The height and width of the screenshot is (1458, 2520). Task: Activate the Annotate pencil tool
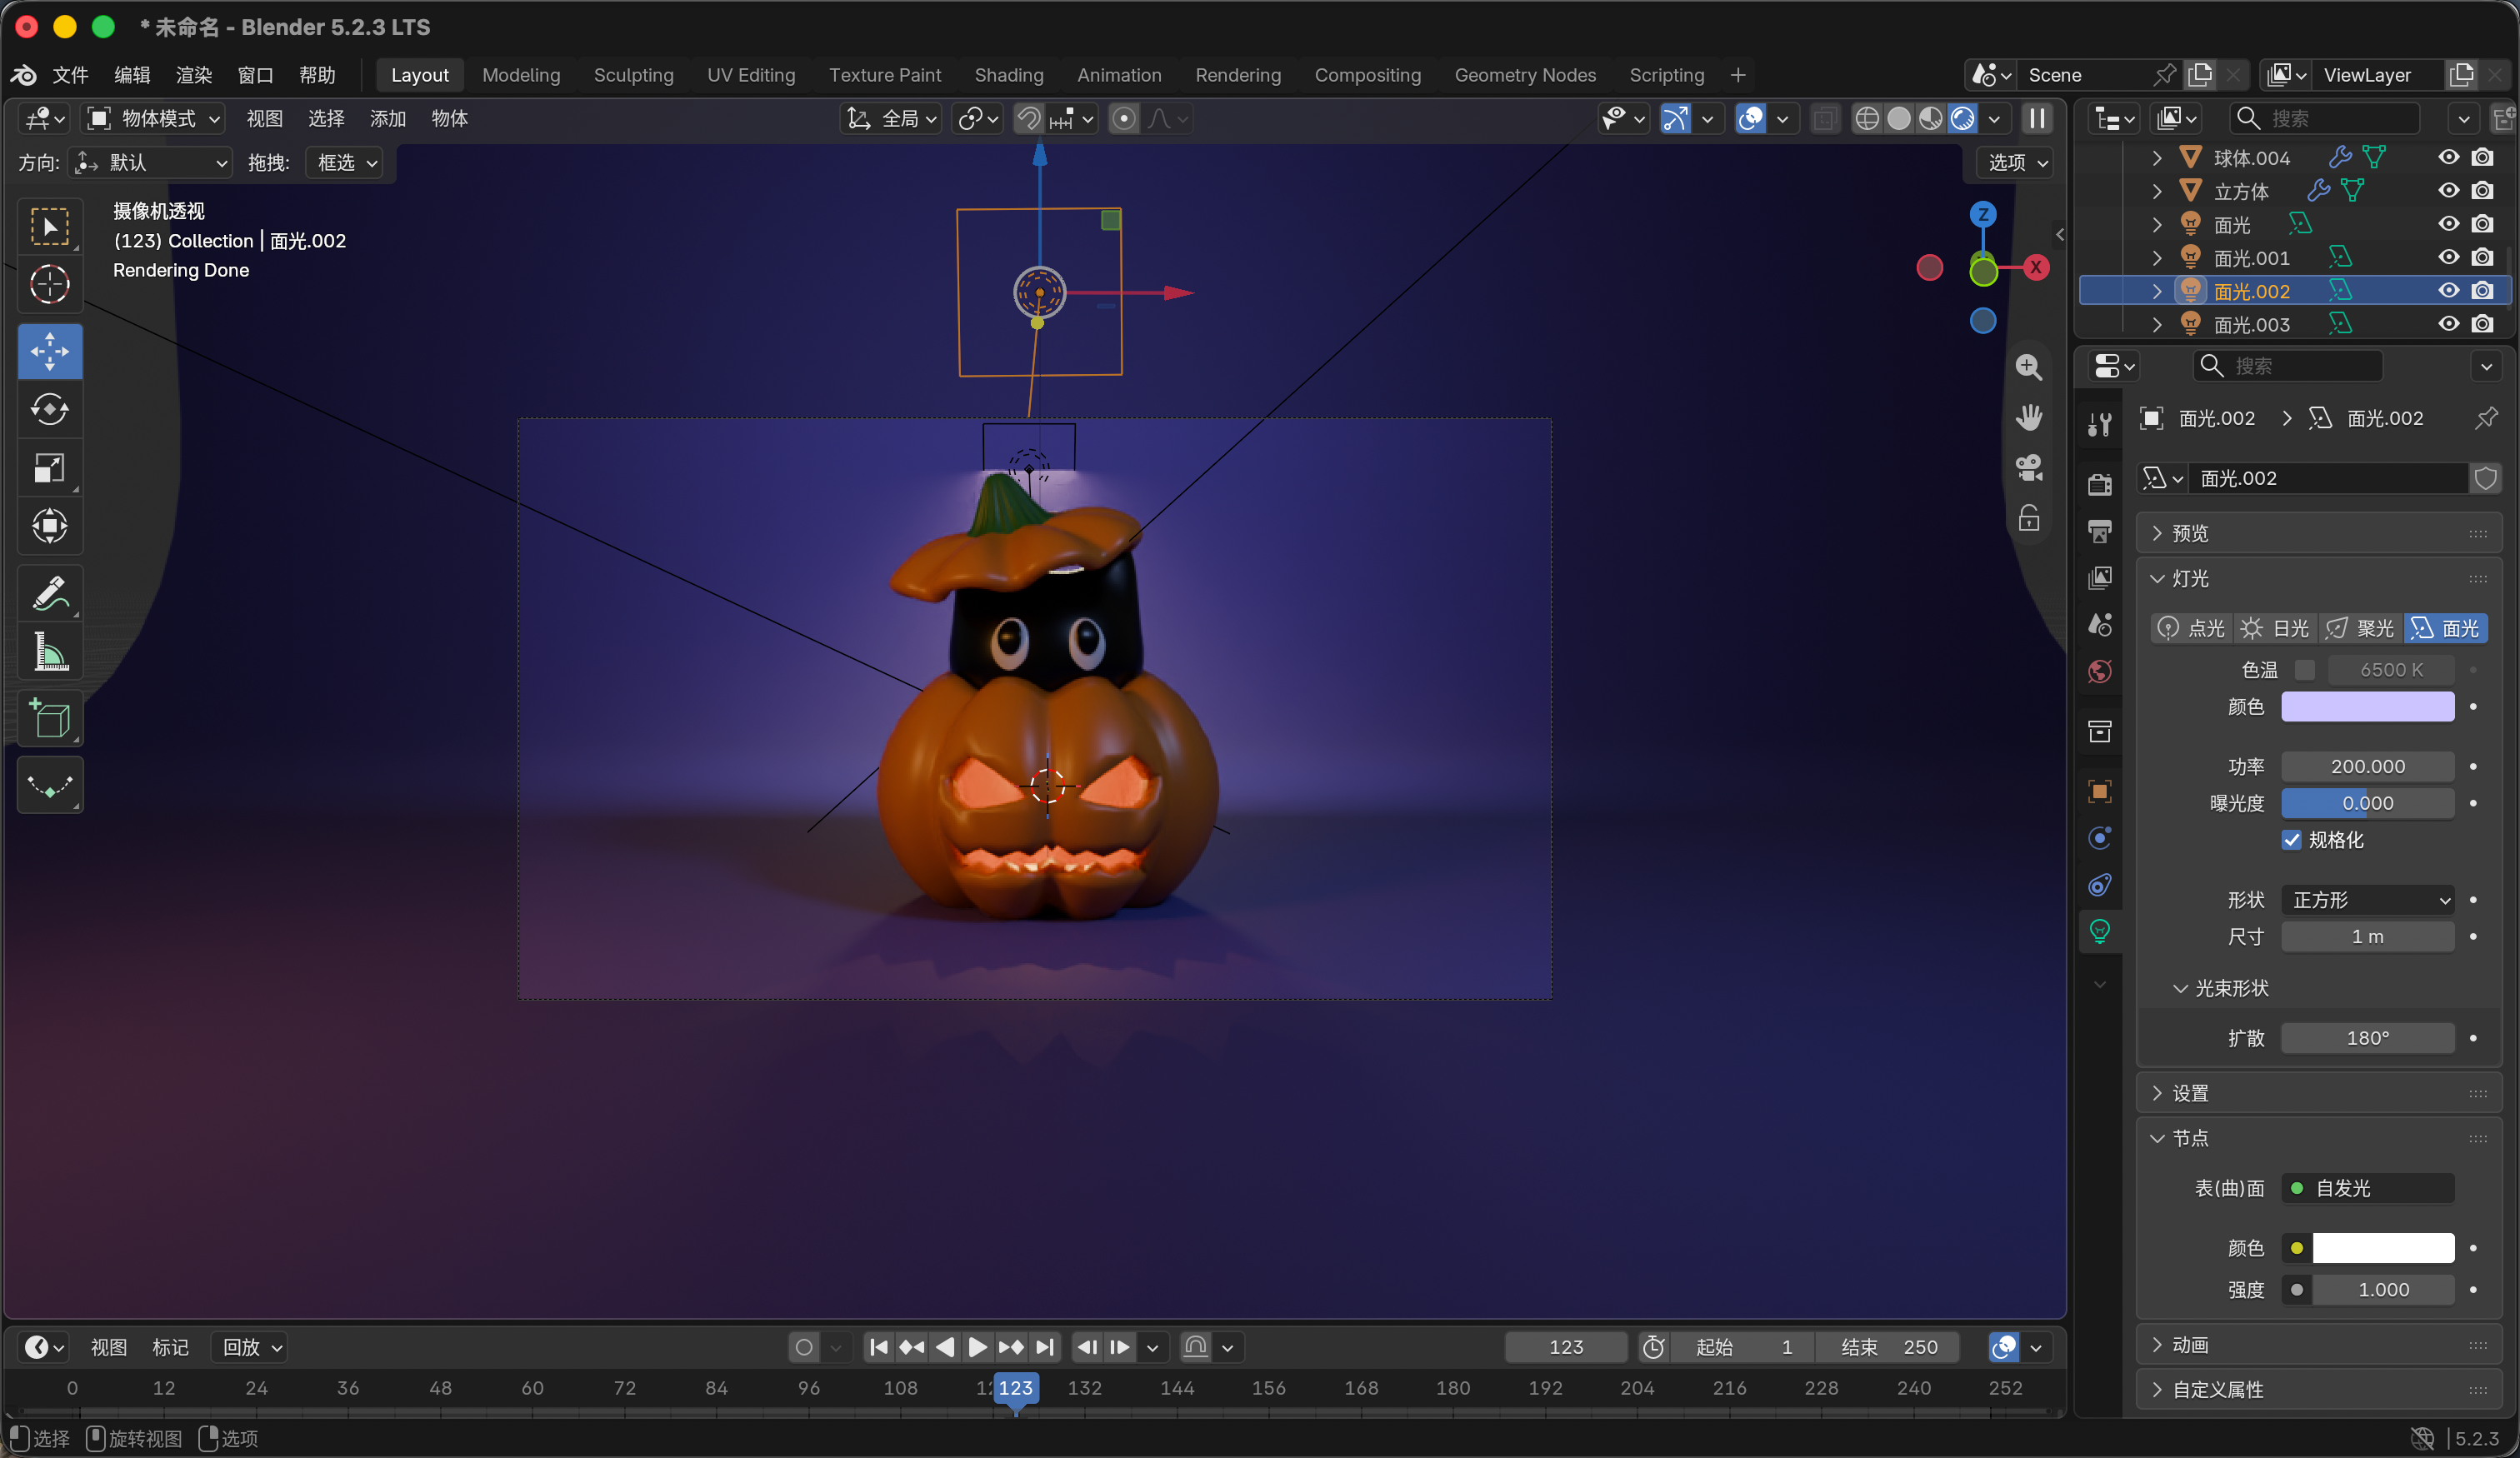pyautogui.click(x=50, y=593)
